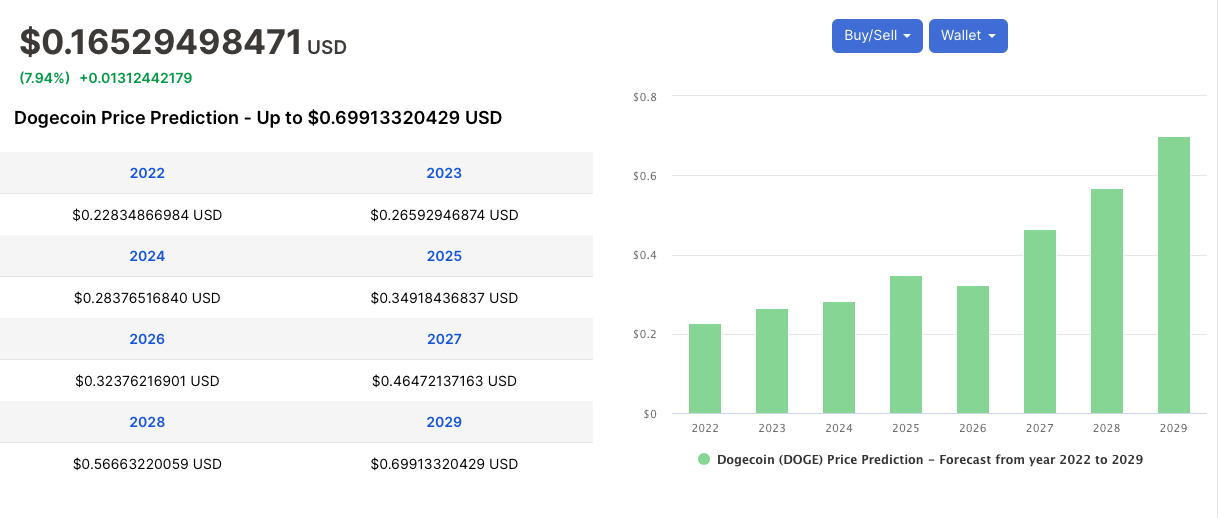Toggle Dogecoin price prediction legend series
The width and height of the screenshot is (1218, 518).
[920, 460]
